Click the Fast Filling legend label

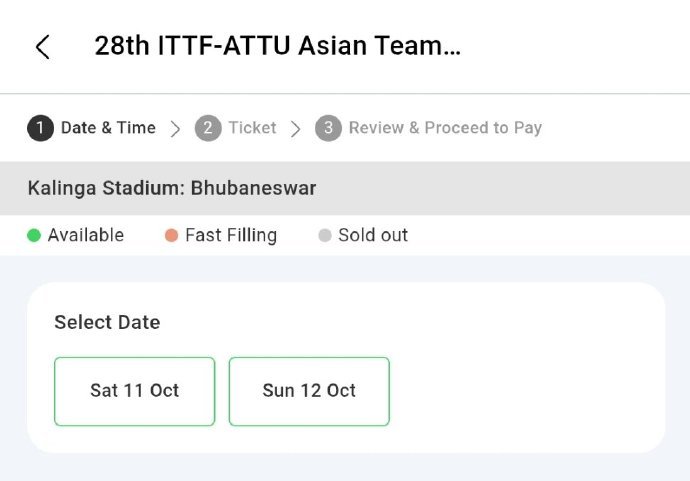(231, 236)
